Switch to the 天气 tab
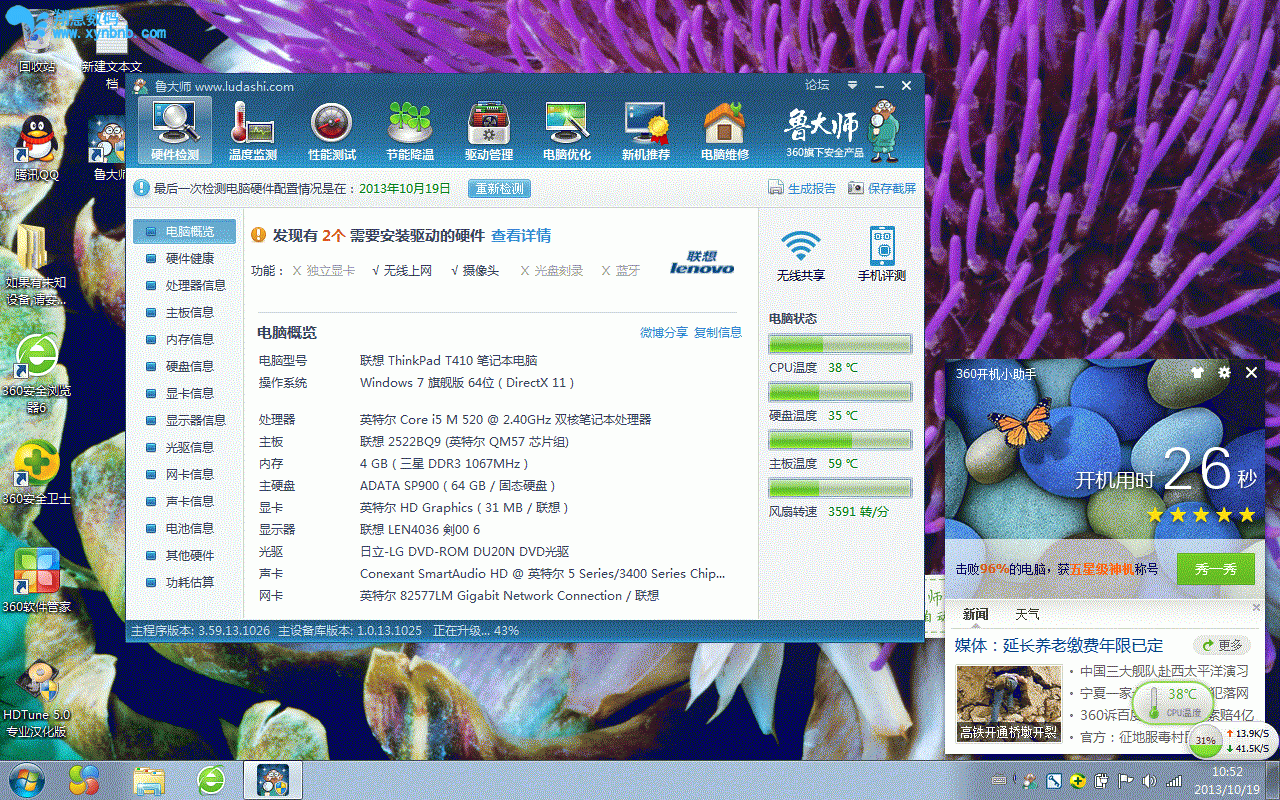Viewport: 1280px width, 800px height. [1027, 614]
